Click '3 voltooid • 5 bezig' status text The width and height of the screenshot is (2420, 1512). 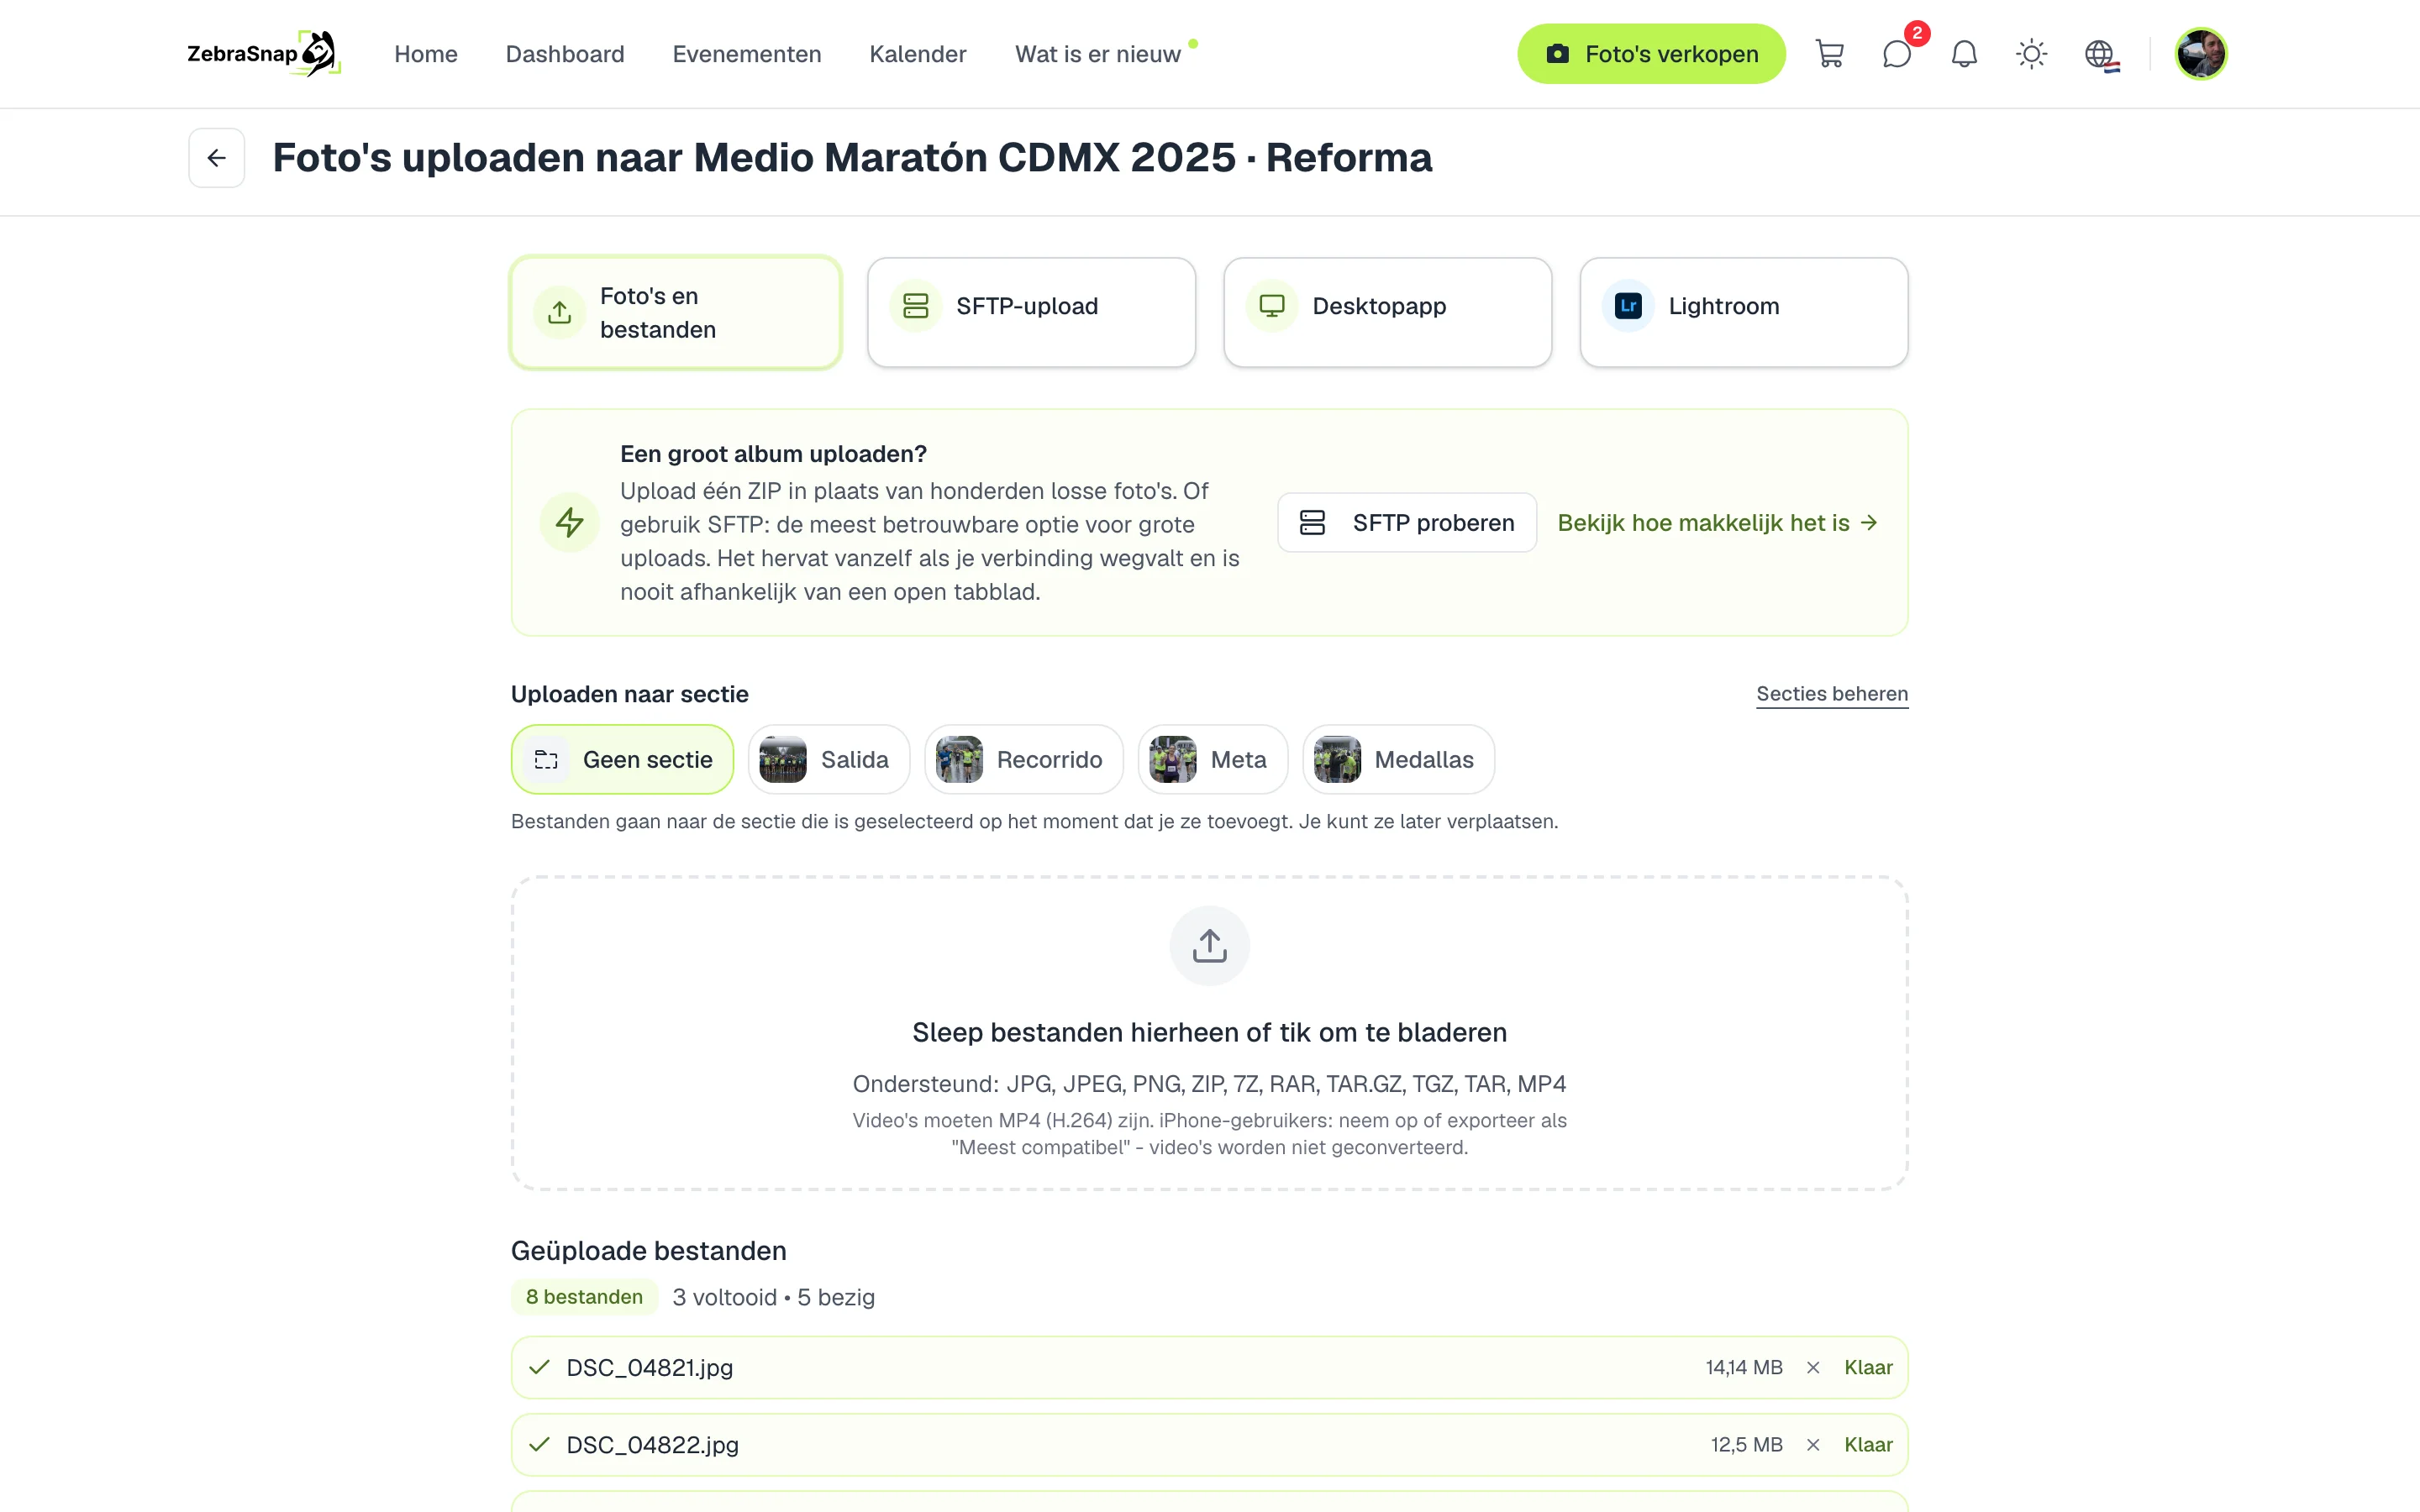pyautogui.click(x=774, y=1297)
